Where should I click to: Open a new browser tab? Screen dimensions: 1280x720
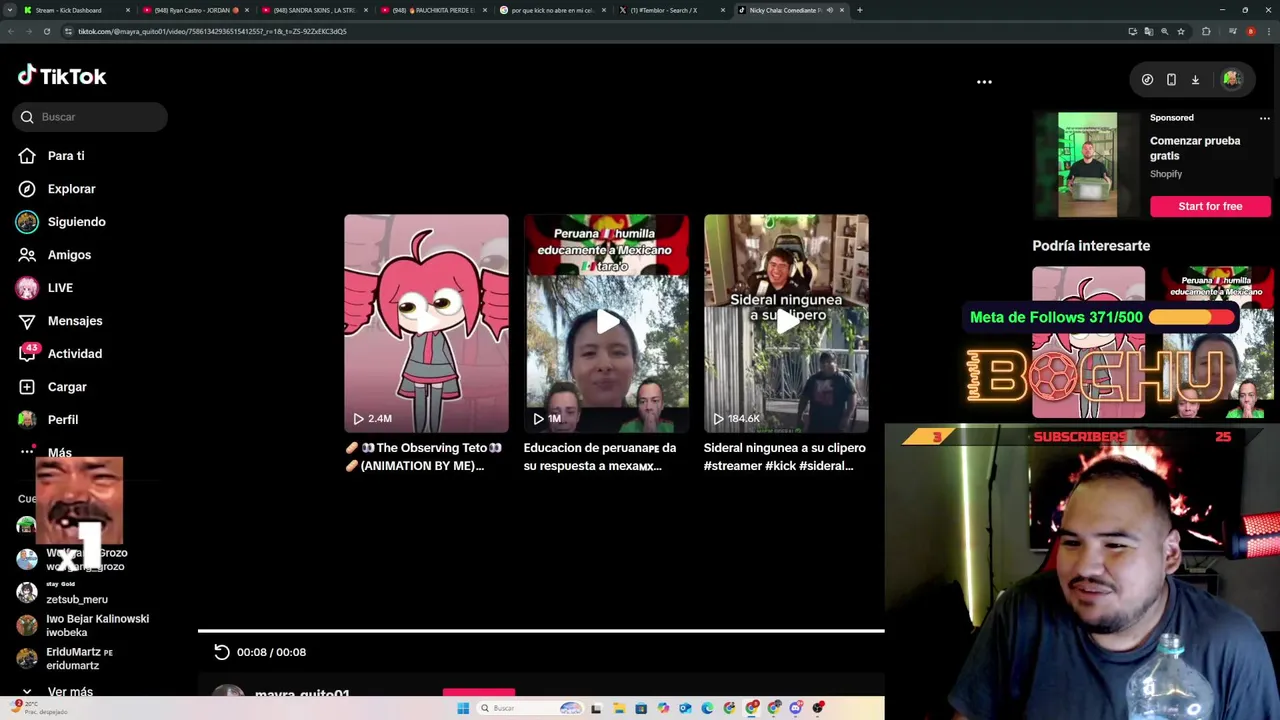(x=860, y=10)
